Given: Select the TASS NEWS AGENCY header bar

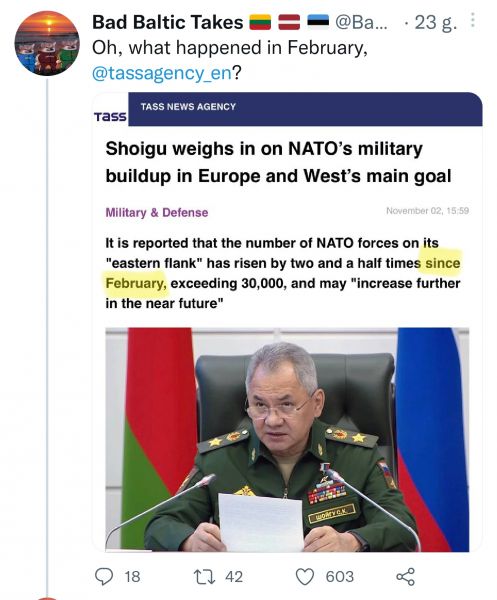Looking at the screenshot, I should pyautogui.click(x=305, y=109).
